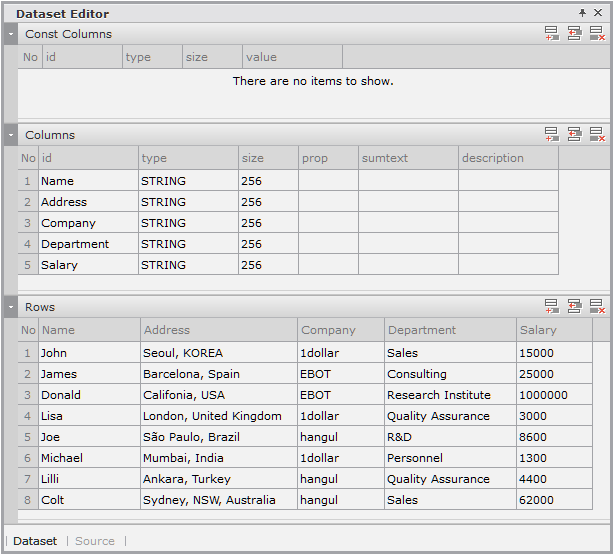This screenshot has height=555, width=614.
Task: Insert a row using Rows header icon
Action: click(574, 307)
